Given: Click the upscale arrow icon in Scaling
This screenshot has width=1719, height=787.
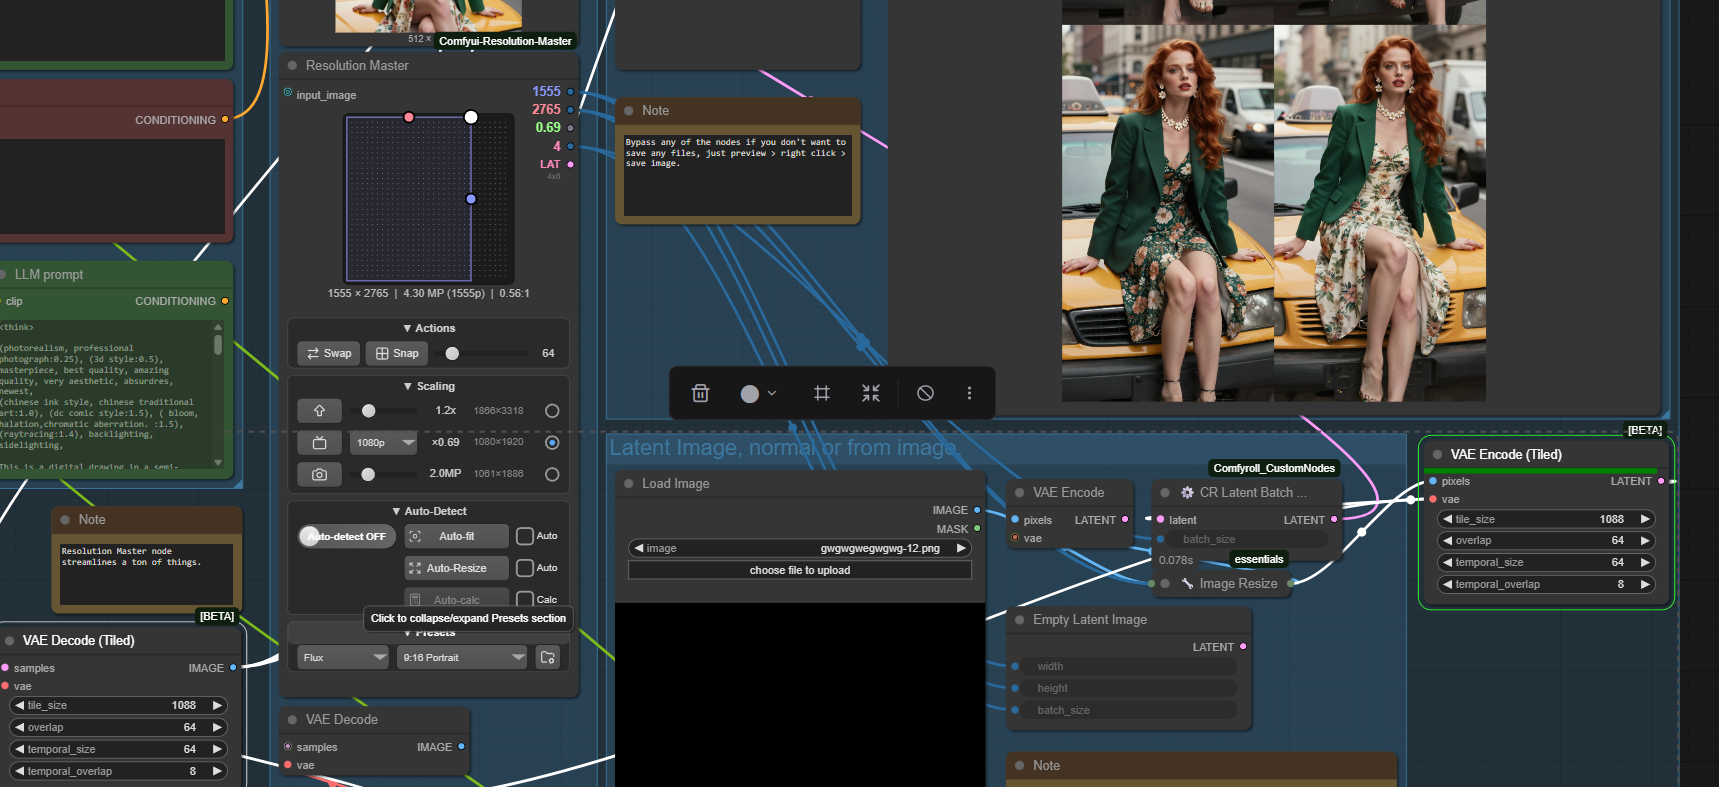Looking at the screenshot, I should click(319, 411).
